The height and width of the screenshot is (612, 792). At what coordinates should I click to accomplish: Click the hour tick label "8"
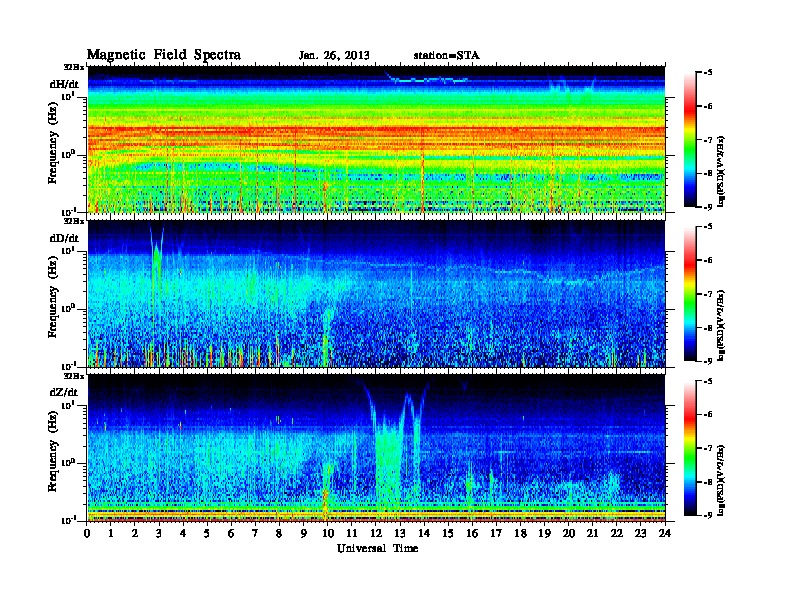[279, 534]
